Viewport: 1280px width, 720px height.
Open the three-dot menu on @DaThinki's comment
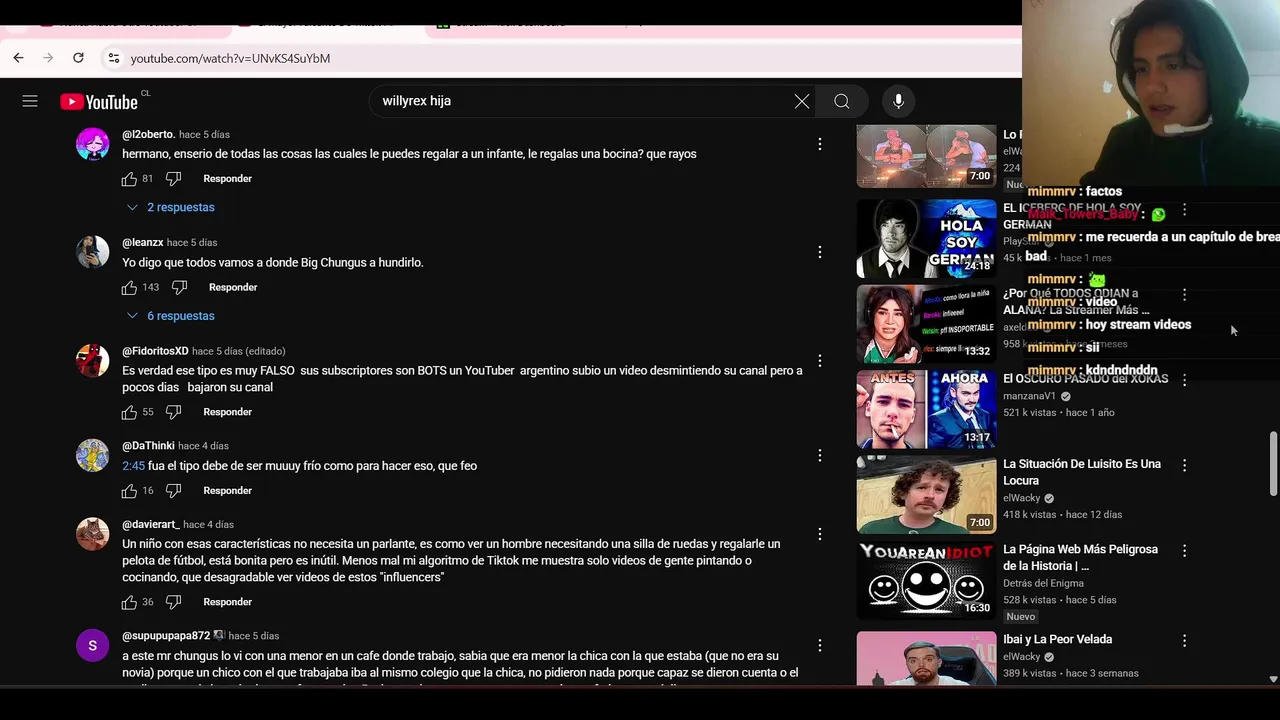pyautogui.click(x=820, y=455)
